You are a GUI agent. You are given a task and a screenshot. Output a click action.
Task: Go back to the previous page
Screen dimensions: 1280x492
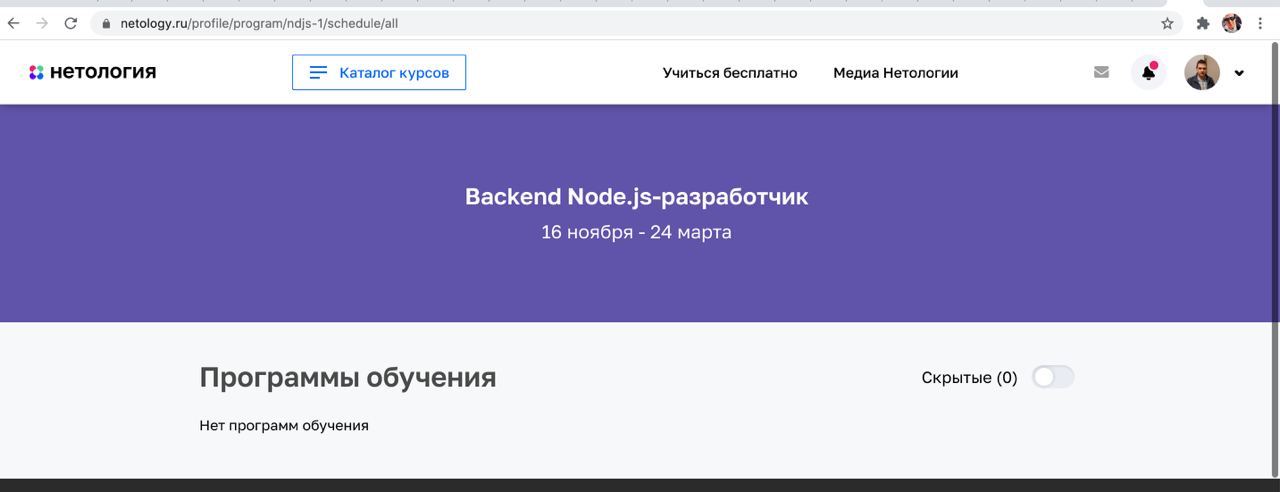point(14,23)
